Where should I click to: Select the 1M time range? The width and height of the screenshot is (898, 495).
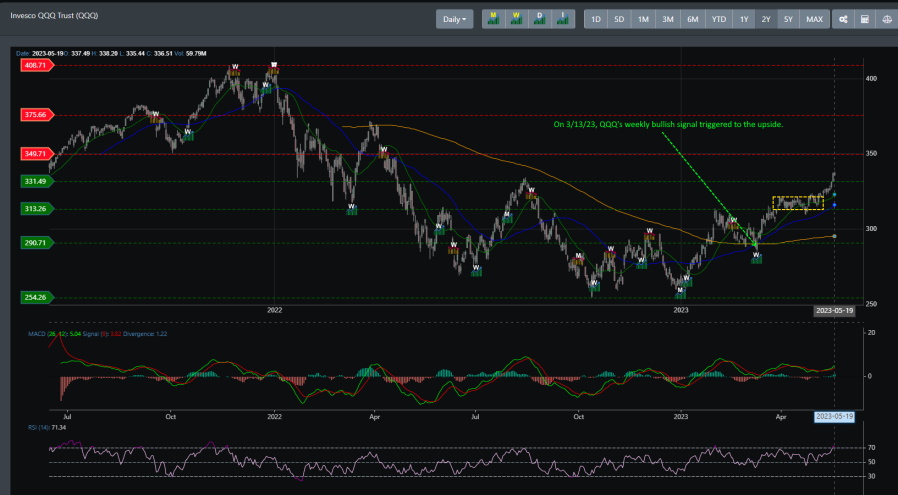coord(643,19)
